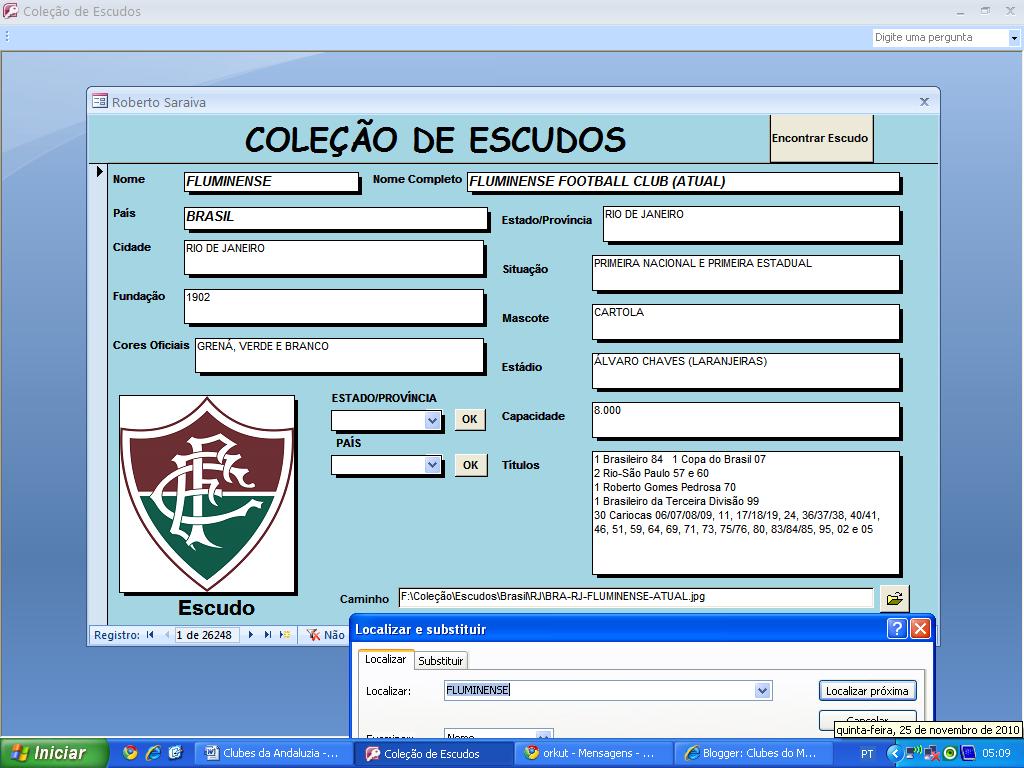Launch Google Chrome from quick launch
This screenshot has width=1024, height=768.
[130, 753]
